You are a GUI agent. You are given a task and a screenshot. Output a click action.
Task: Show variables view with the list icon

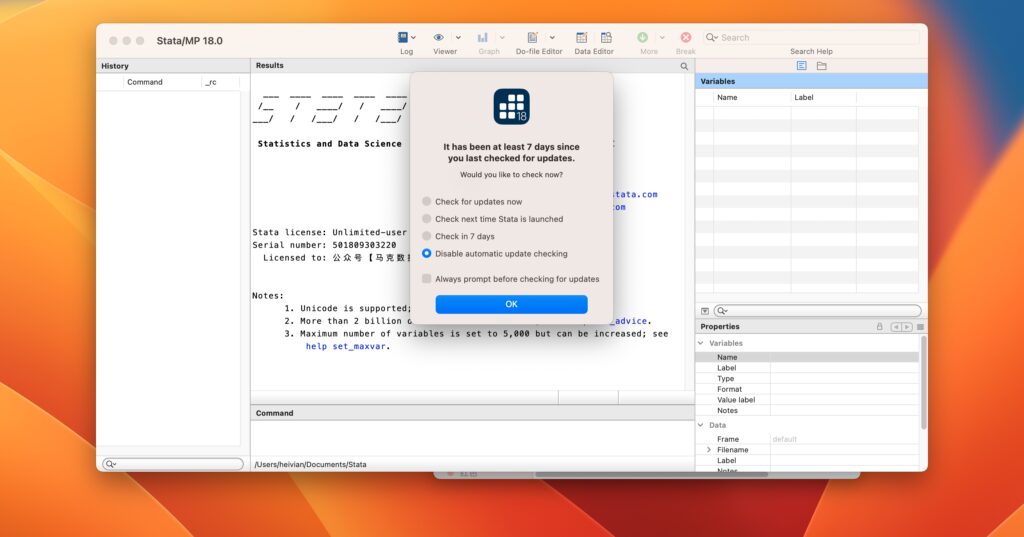(801, 65)
